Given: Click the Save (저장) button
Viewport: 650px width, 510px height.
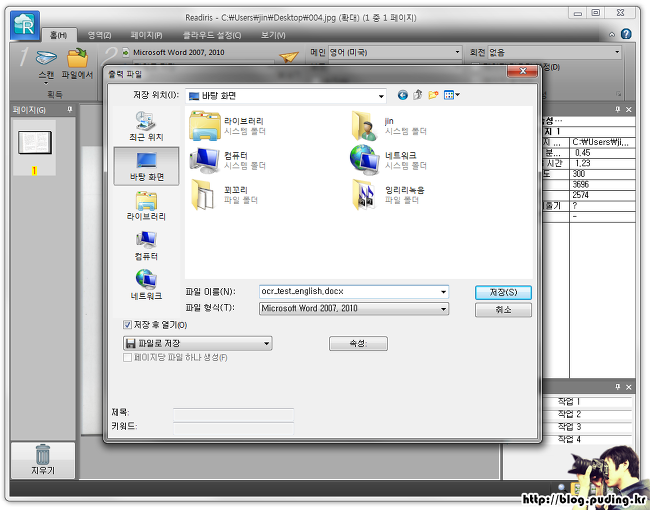Looking at the screenshot, I should click(x=503, y=292).
